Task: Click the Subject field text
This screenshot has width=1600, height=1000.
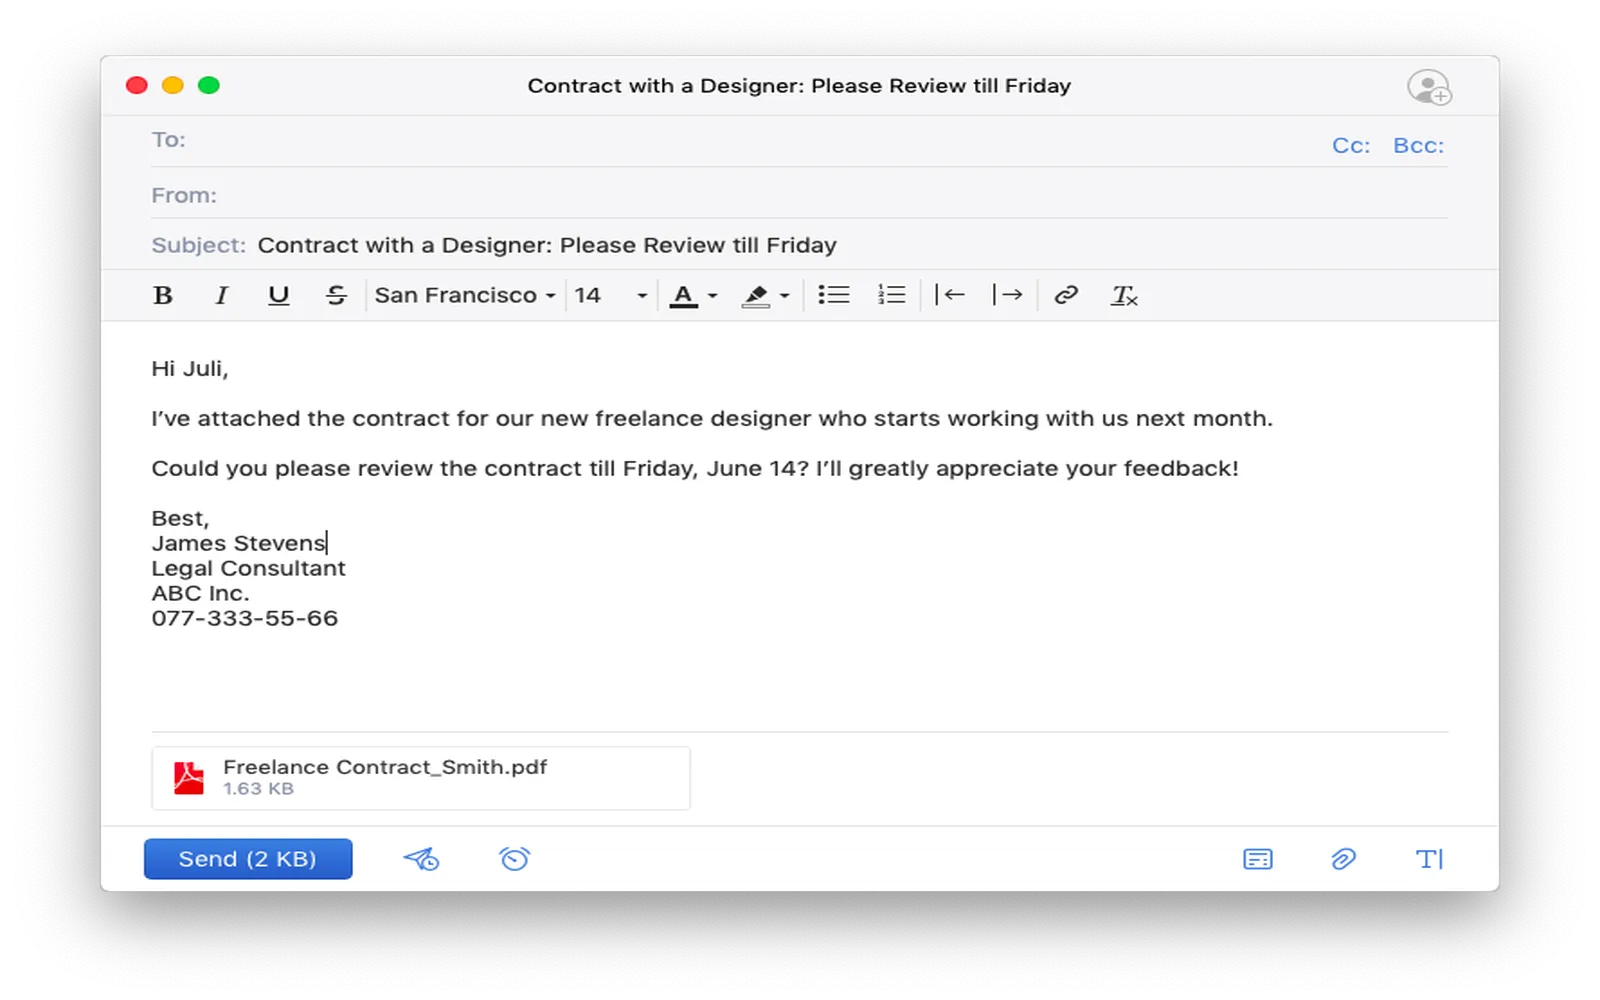Action: coord(547,245)
